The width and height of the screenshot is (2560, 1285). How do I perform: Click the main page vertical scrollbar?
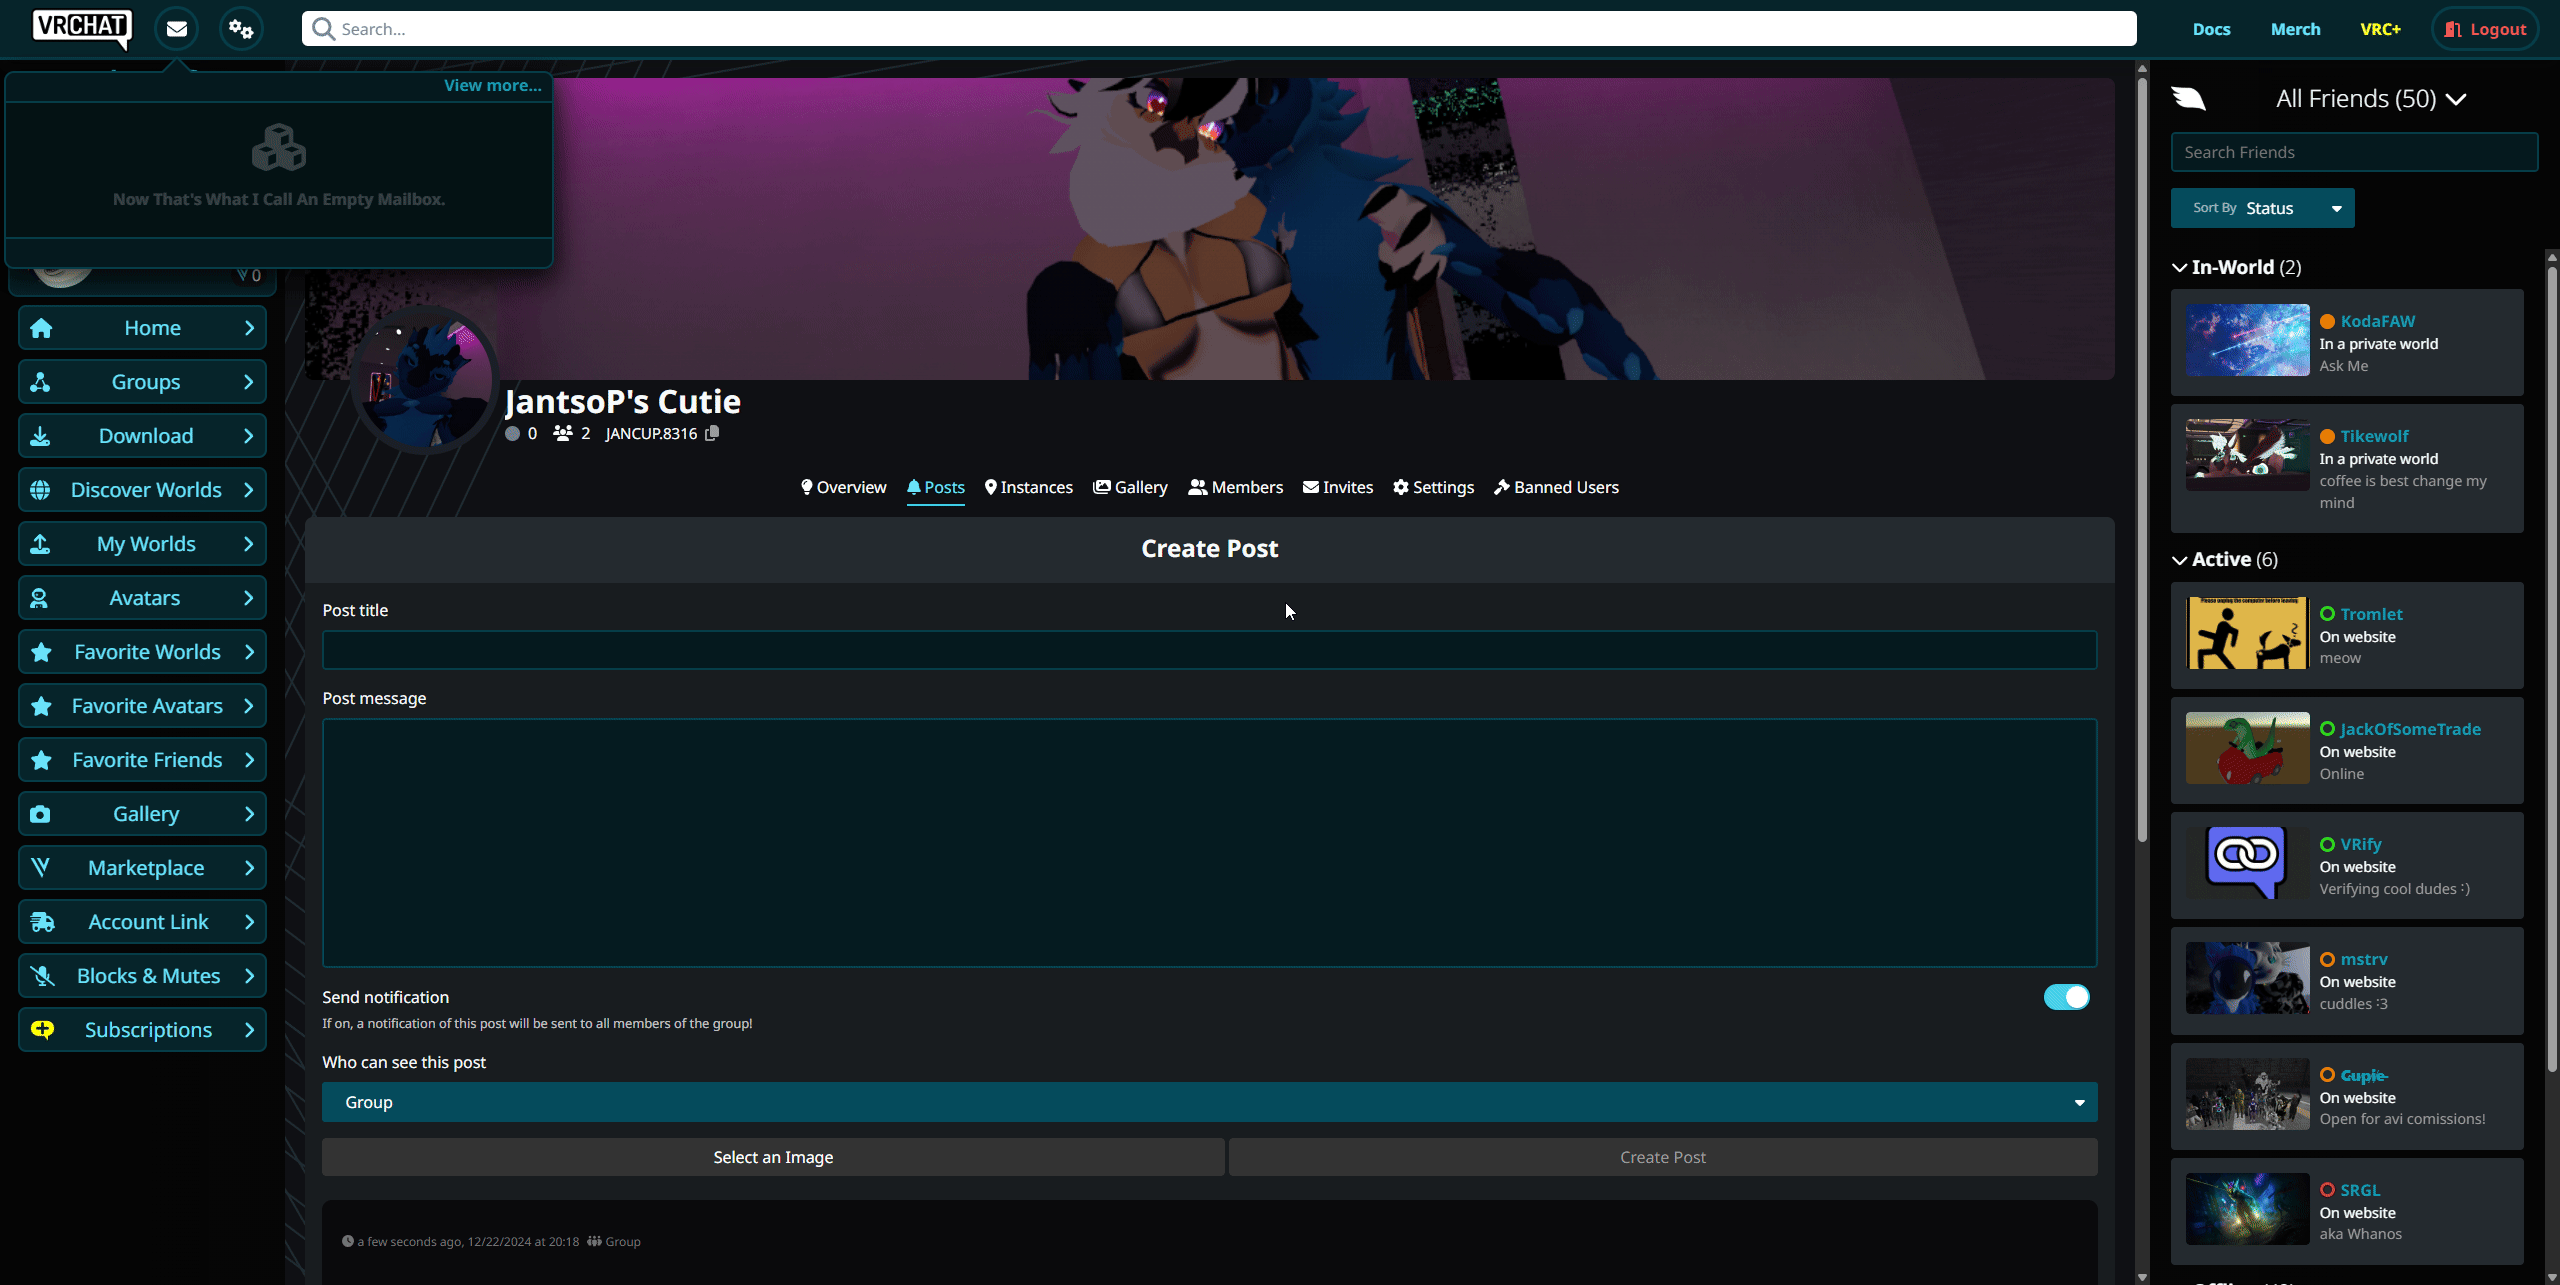tap(2142, 460)
